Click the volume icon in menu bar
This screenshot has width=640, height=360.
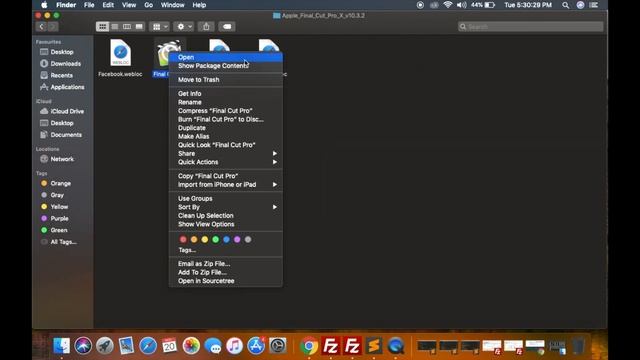click(462, 5)
